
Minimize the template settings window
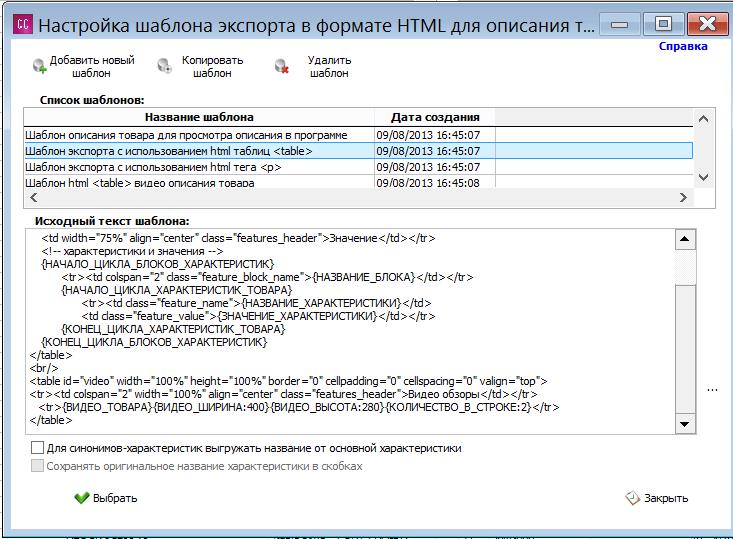[619, 23]
